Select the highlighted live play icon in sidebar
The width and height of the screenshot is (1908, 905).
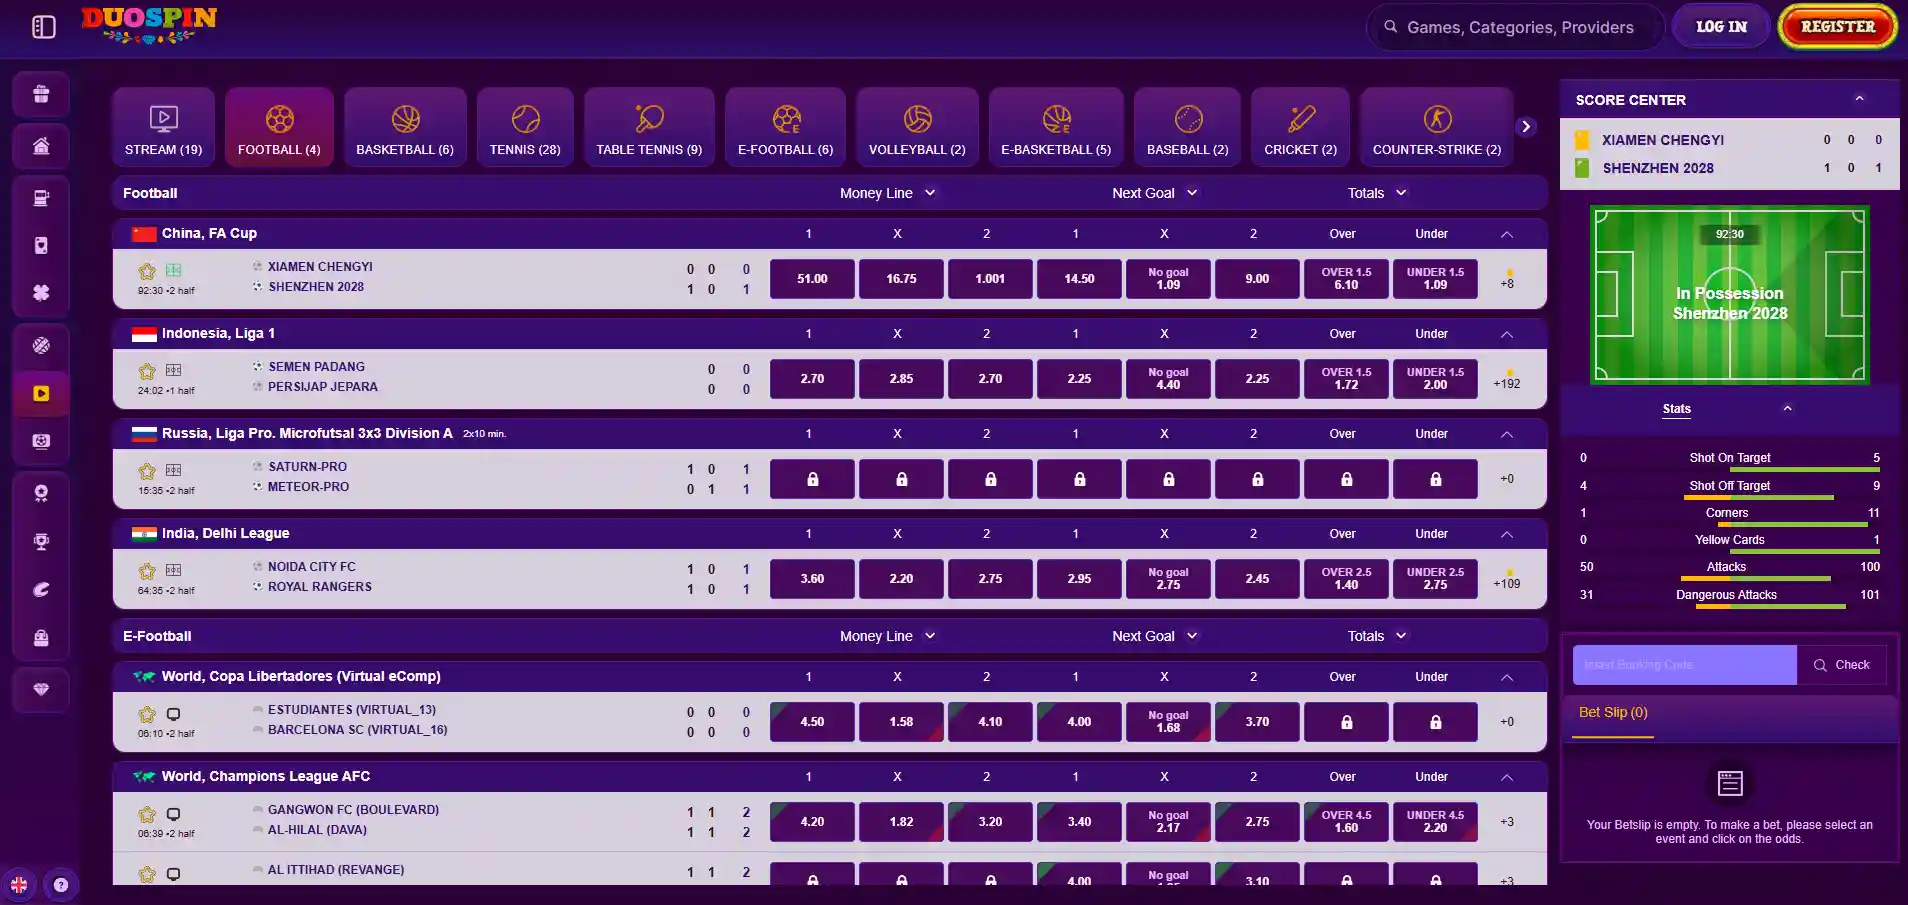point(41,393)
